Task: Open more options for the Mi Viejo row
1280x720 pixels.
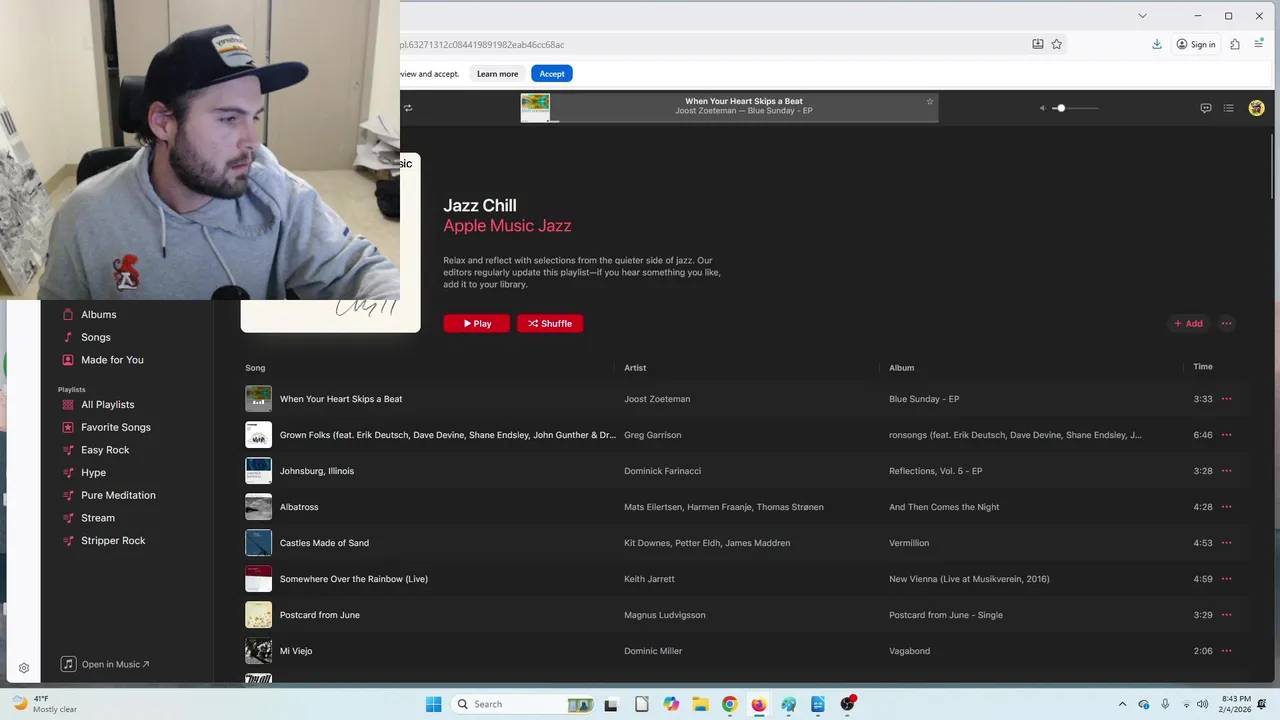Action: click(x=1227, y=651)
